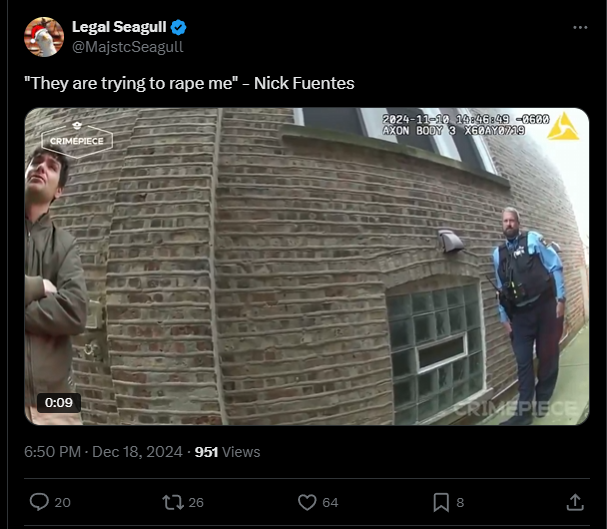Click the quoted Nick Fuentes post text
Image resolution: width=607 pixels, height=529 pixels.
(189, 83)
